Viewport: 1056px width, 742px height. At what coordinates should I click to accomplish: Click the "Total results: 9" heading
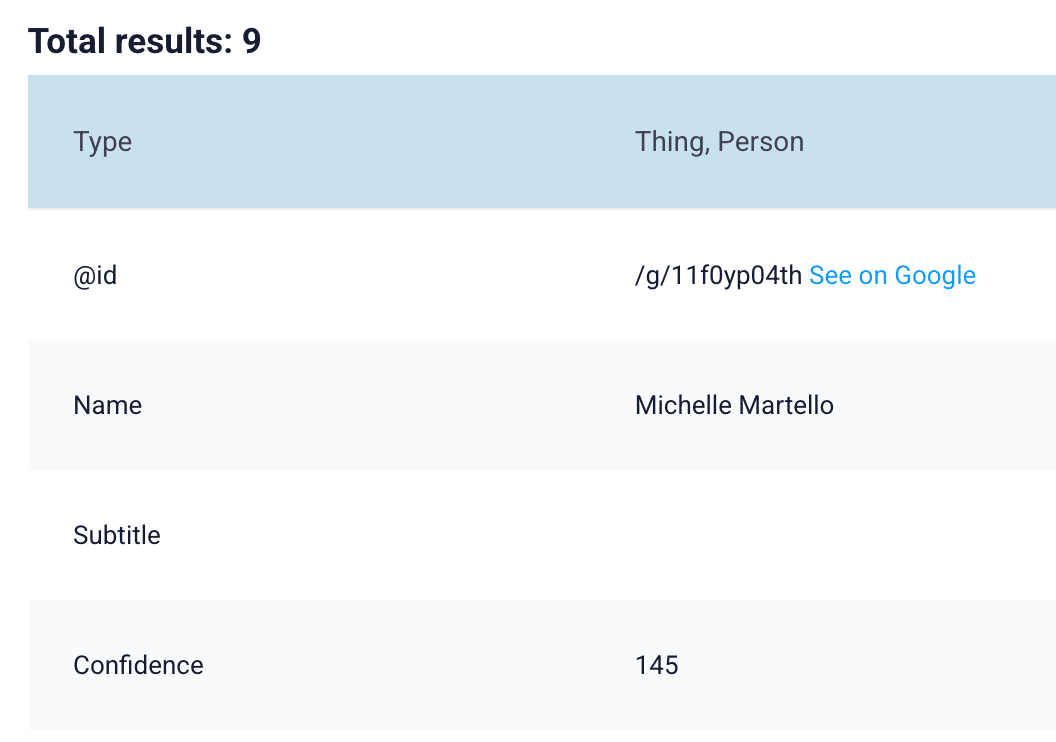pyautogui.click(x=144, y=41)
